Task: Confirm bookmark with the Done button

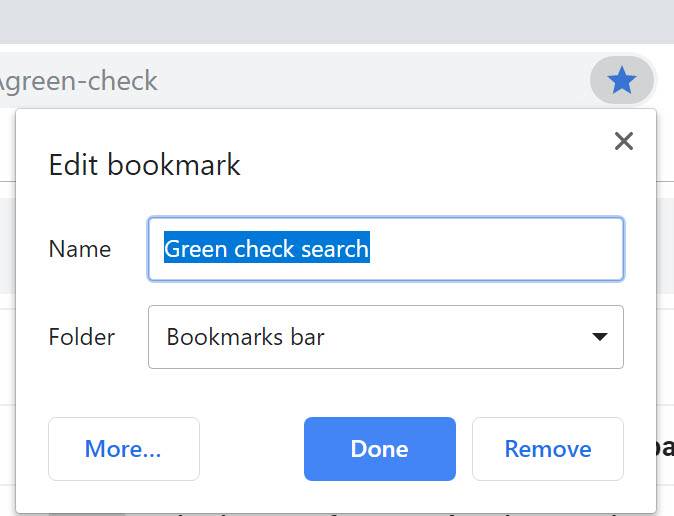Action: (x=380, y=449)
